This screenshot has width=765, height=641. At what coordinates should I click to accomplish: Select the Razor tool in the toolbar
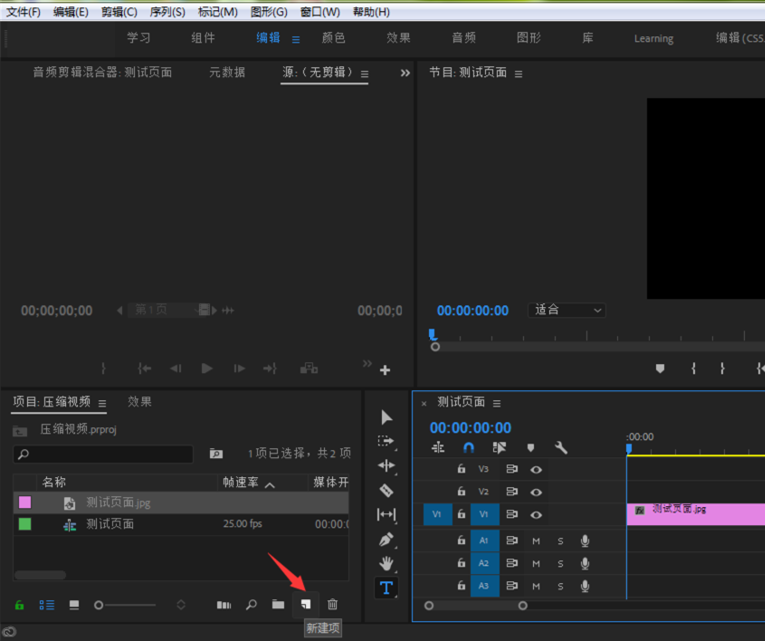tap(386, 490)
